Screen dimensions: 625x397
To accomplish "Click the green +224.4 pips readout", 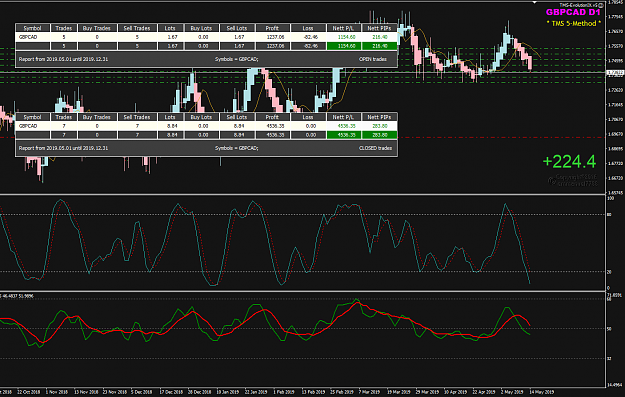I will pos(569,161).
